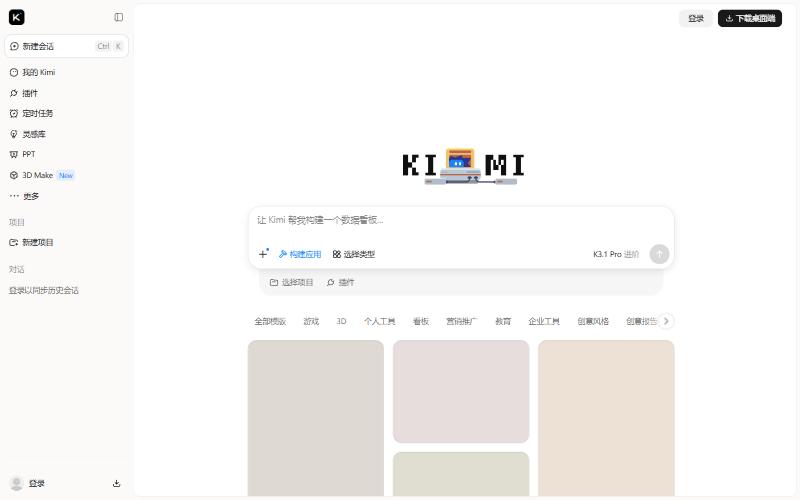Select the 企业工具 template tab

click(x=544, y=321)
